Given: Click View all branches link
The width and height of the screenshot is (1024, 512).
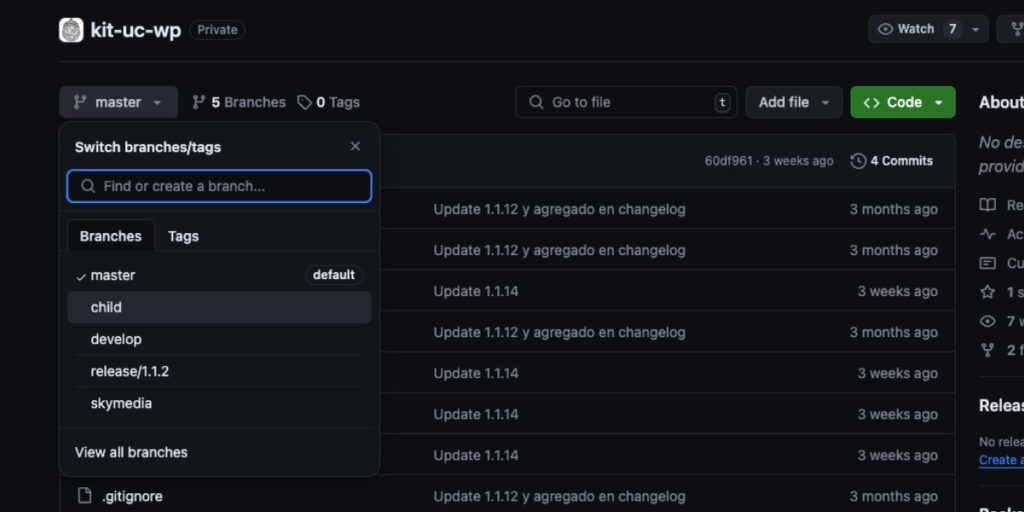Looking at the screenshot, I should click(x=131, y=452).
